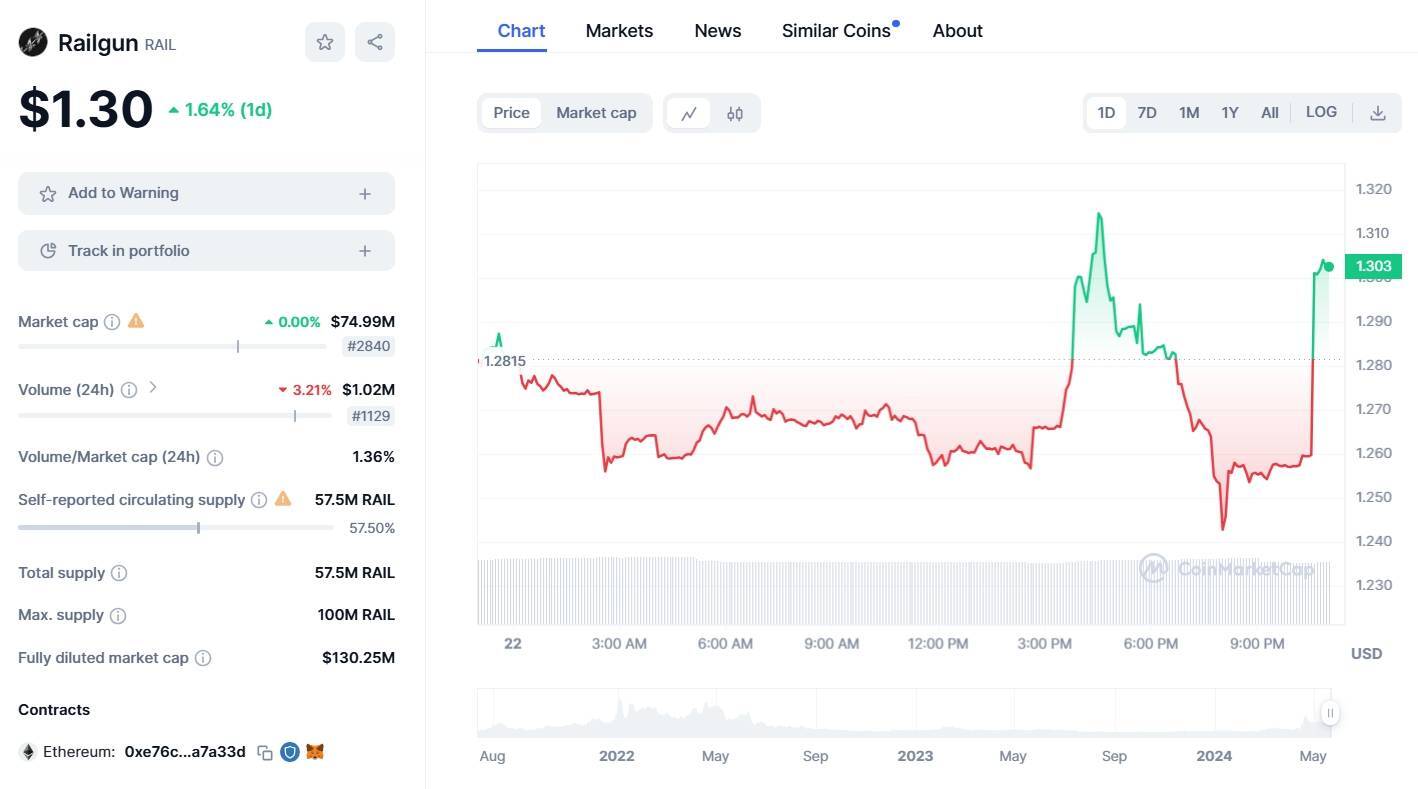Copy the Ethereum contract address
1418x789 pixels.
click(x=265, y=752)
